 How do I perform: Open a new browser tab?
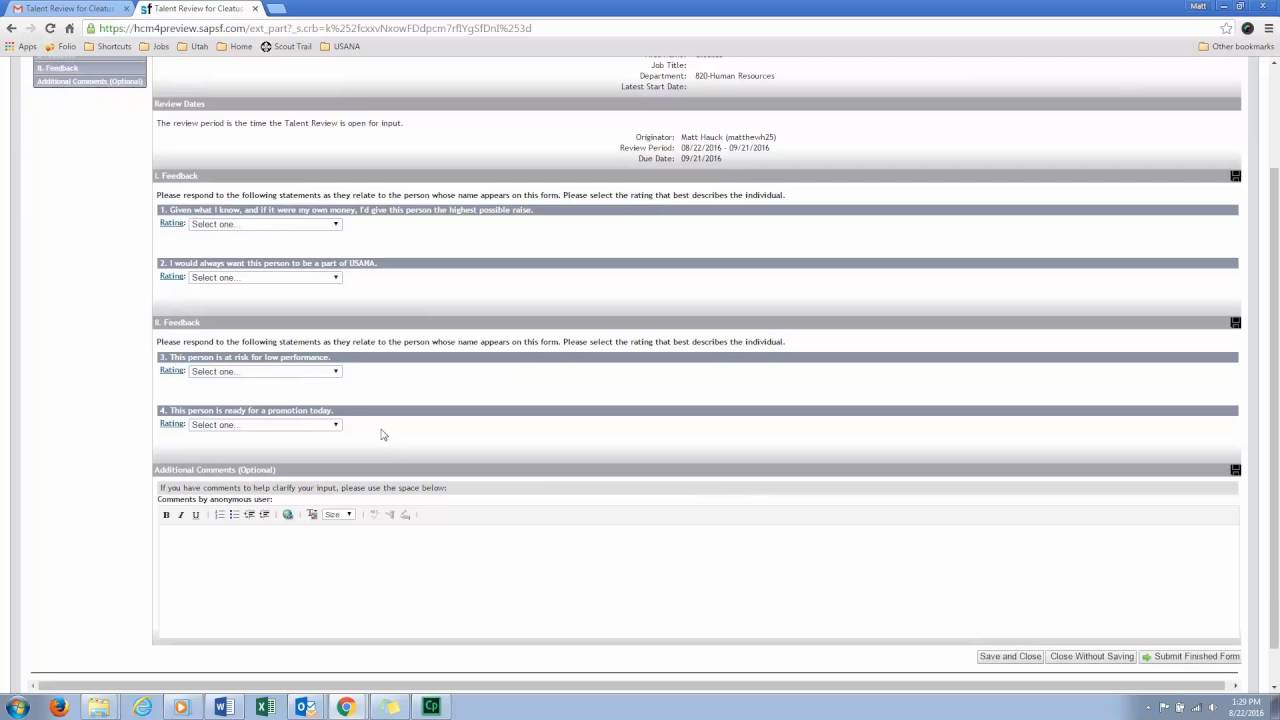(x=276, y=8)
